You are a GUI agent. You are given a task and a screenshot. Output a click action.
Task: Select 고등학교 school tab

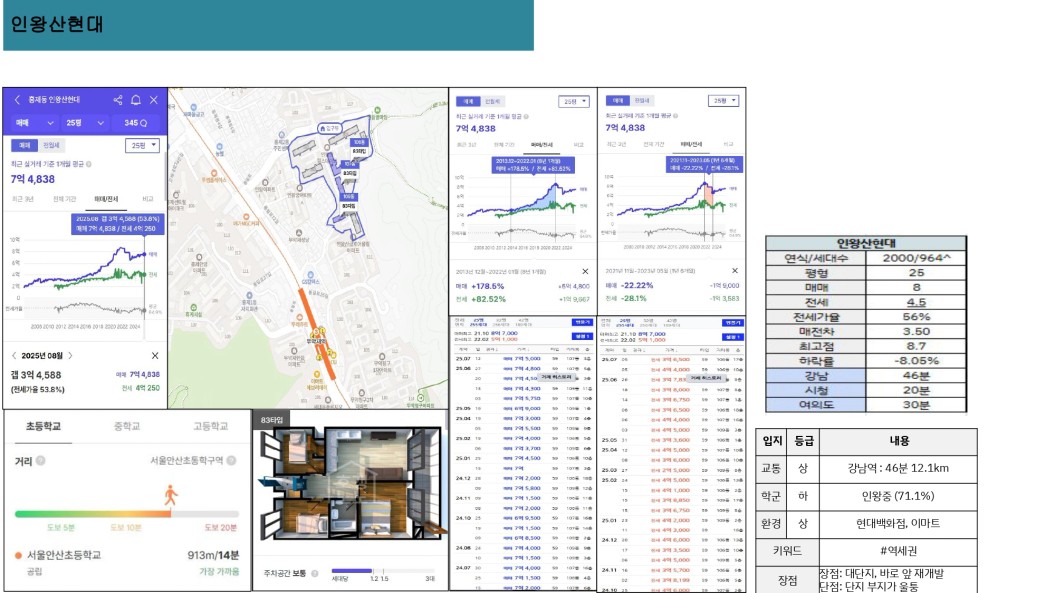click(x=211, y=427)
